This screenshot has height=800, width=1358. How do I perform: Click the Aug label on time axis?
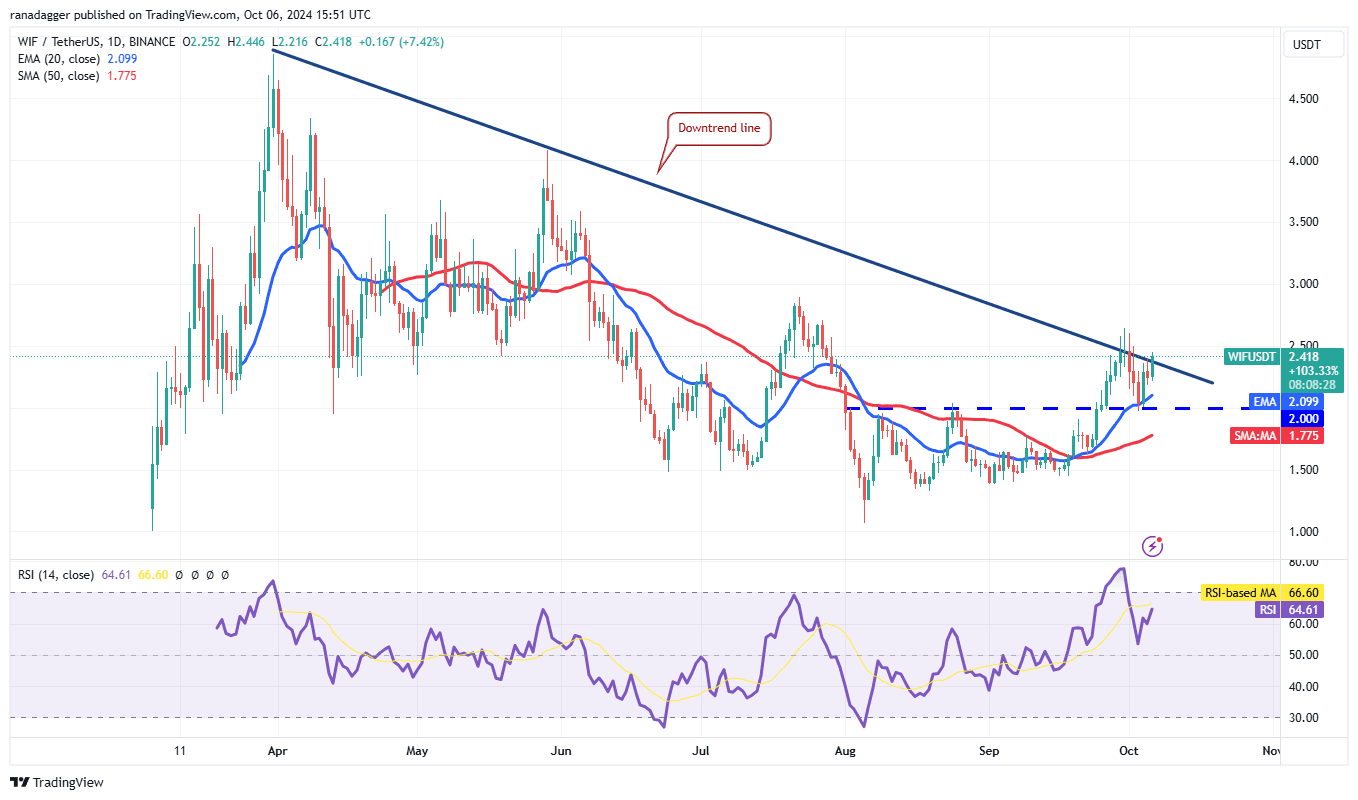[x=846, y=750]
